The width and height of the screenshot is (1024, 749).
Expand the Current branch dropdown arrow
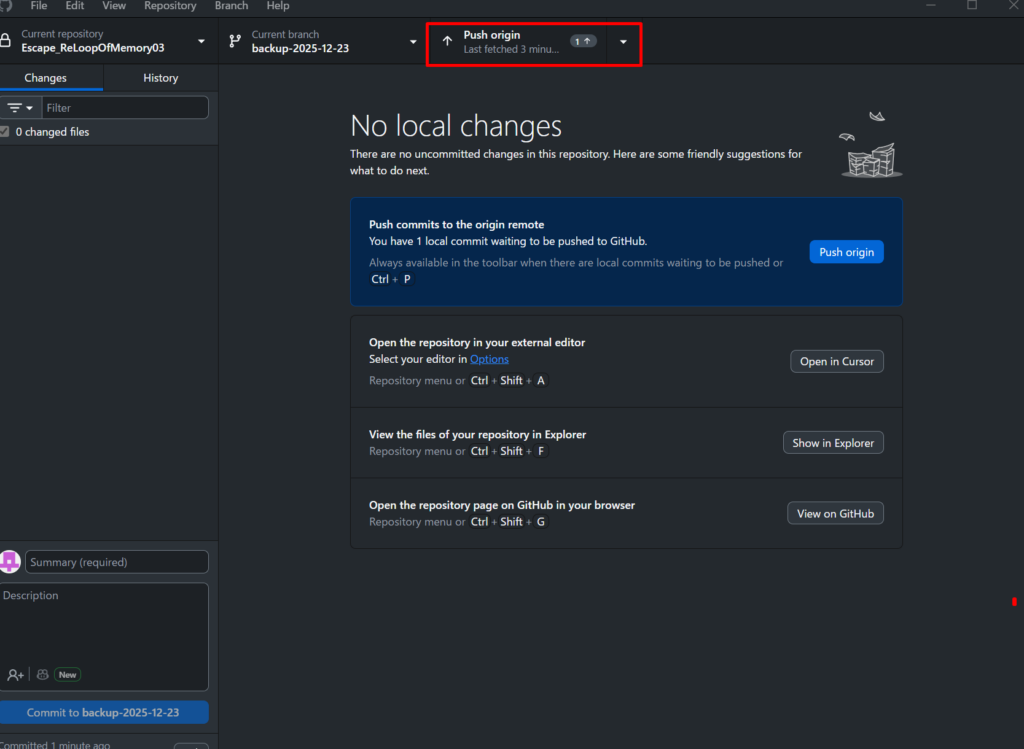point(413,41)
